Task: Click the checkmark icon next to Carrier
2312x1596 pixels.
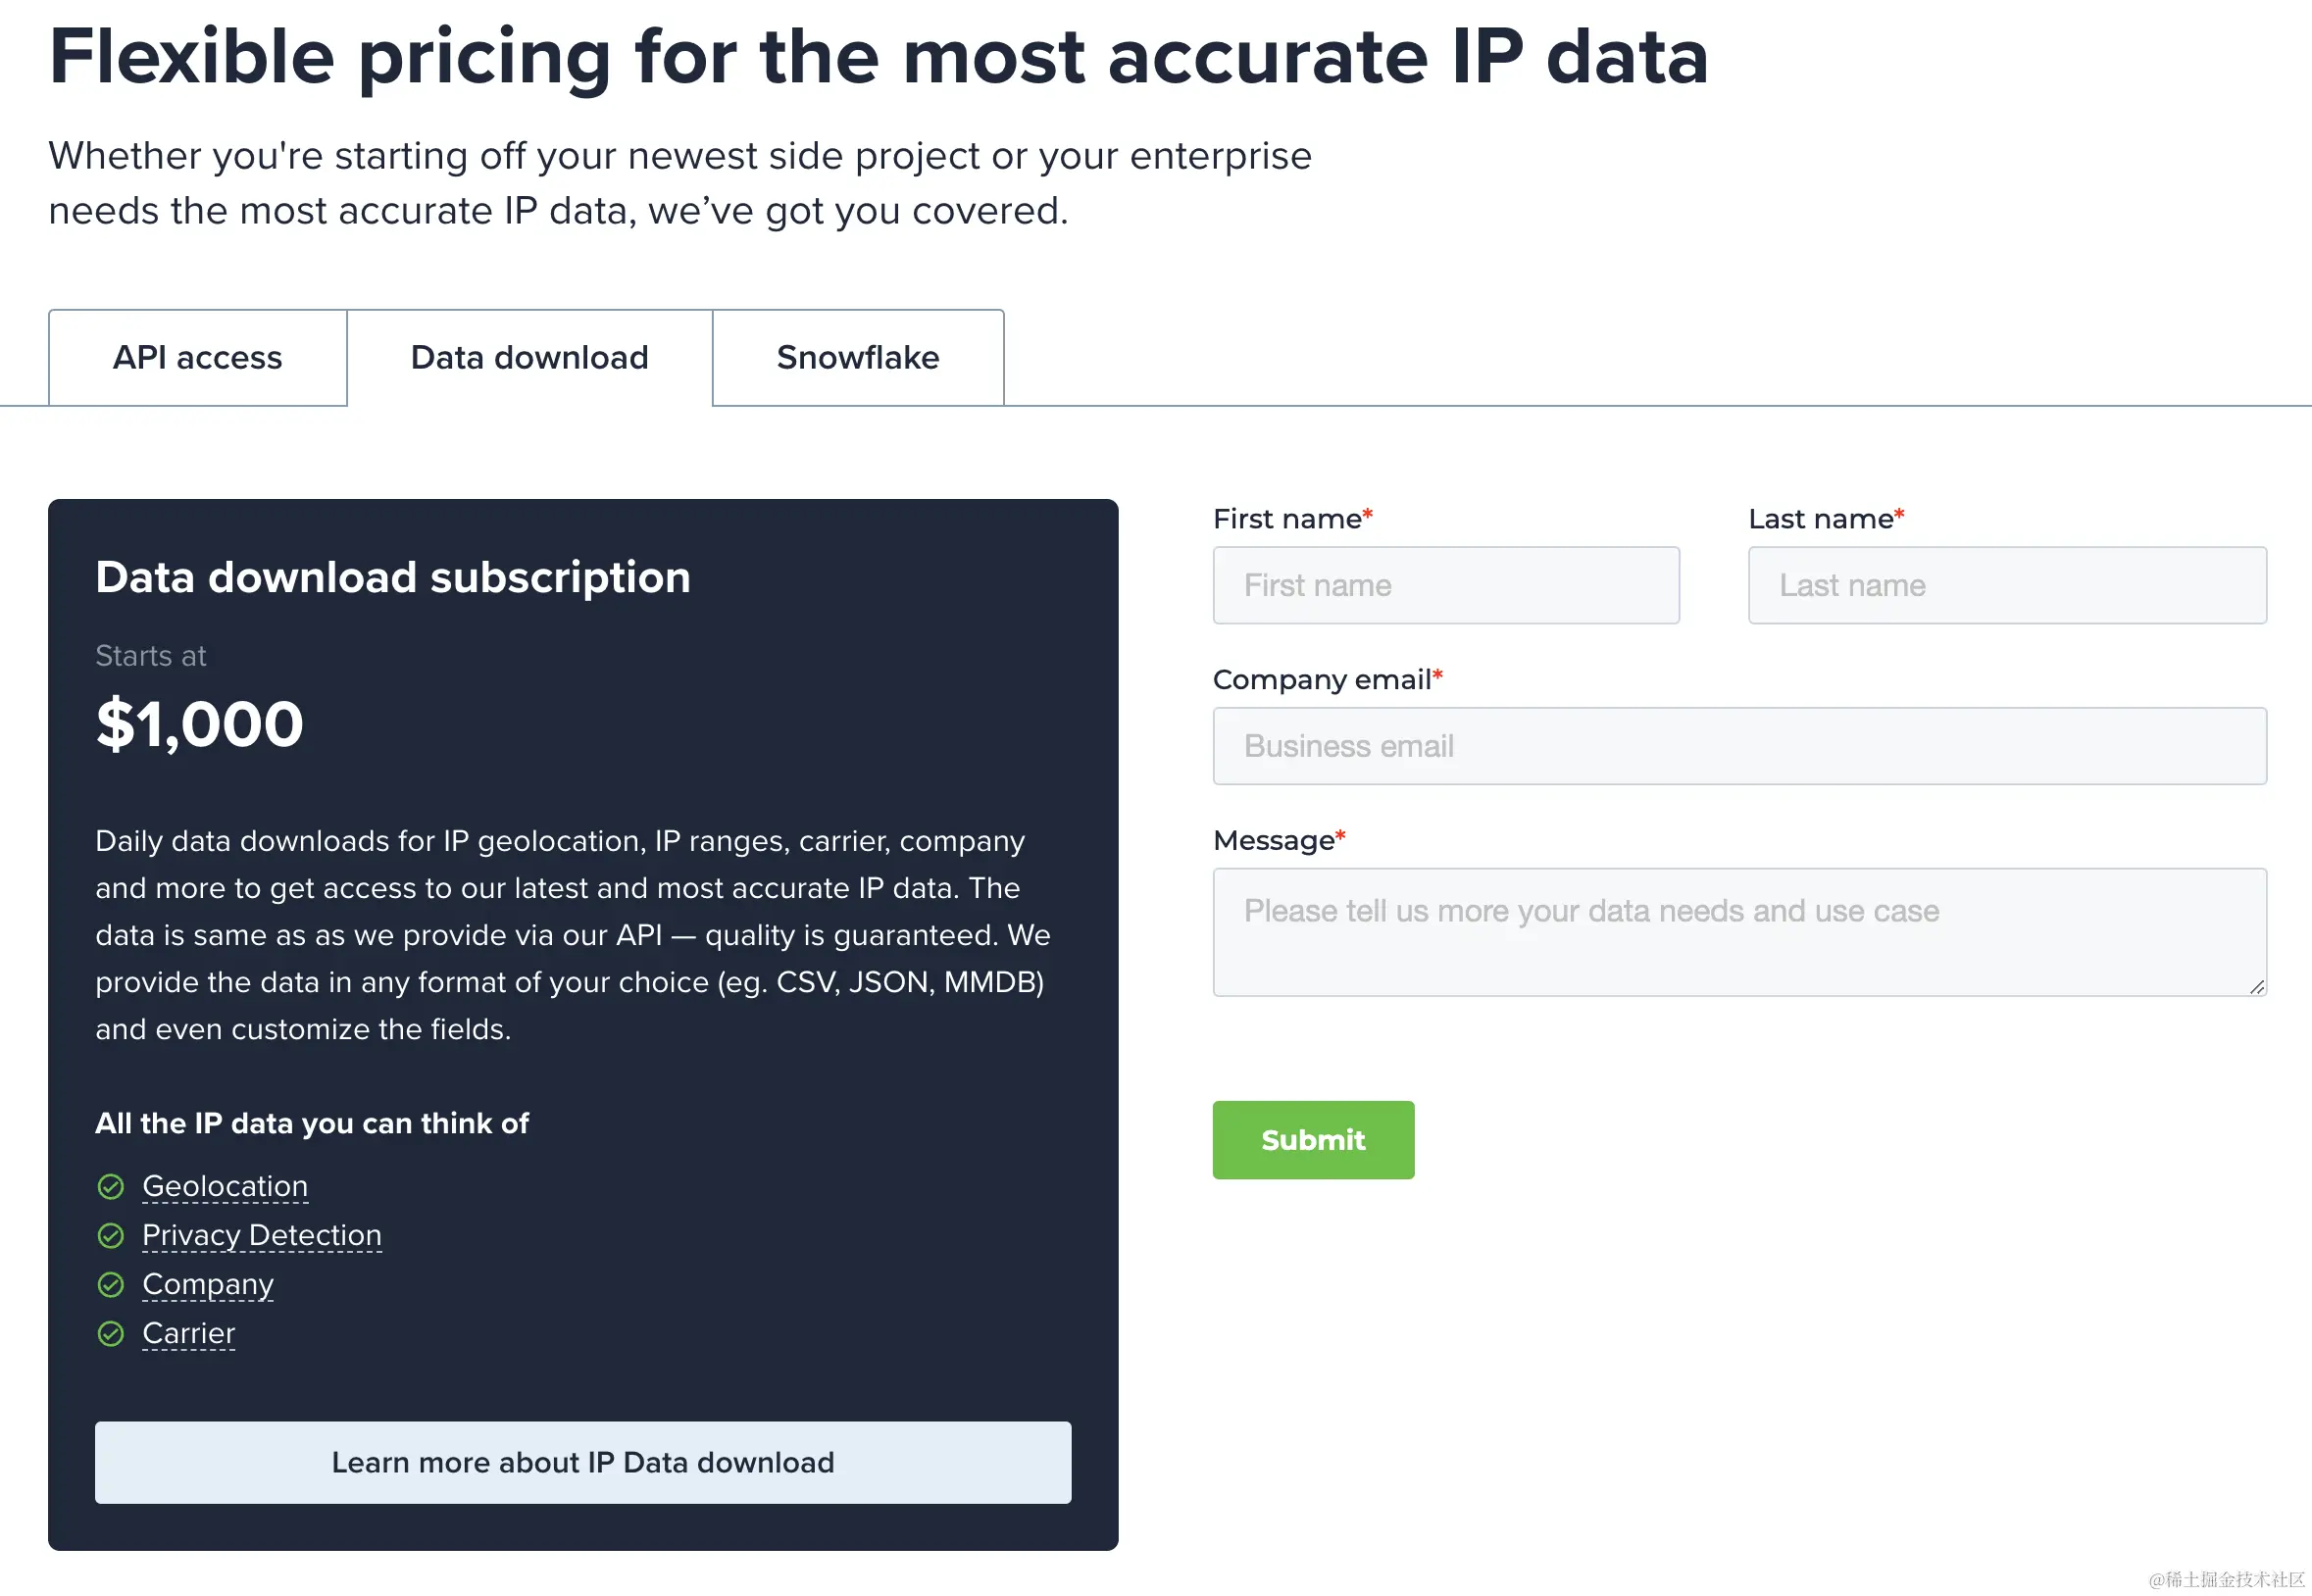Action: 111,1333
